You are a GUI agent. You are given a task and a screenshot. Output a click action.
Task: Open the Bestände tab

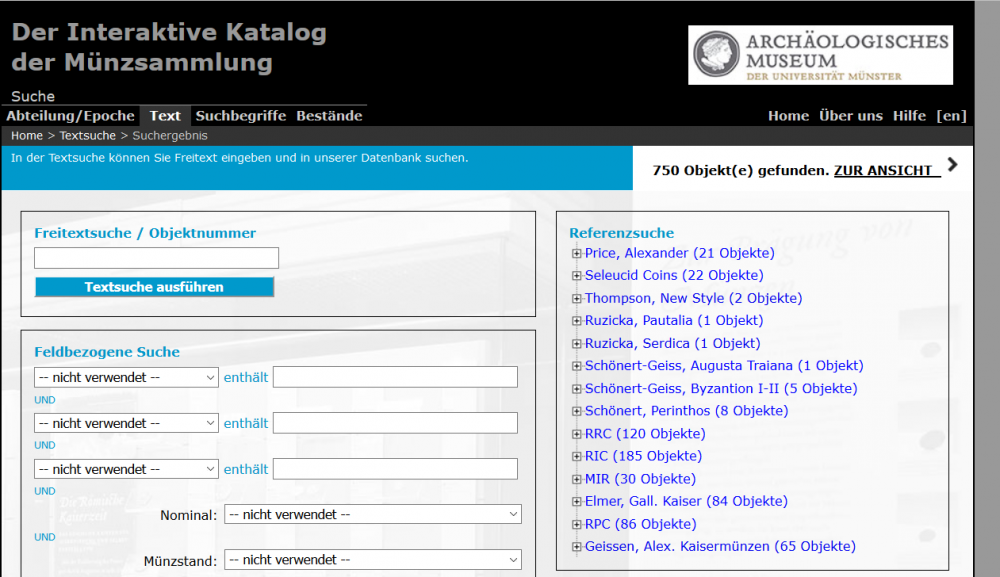coord(329,116)
